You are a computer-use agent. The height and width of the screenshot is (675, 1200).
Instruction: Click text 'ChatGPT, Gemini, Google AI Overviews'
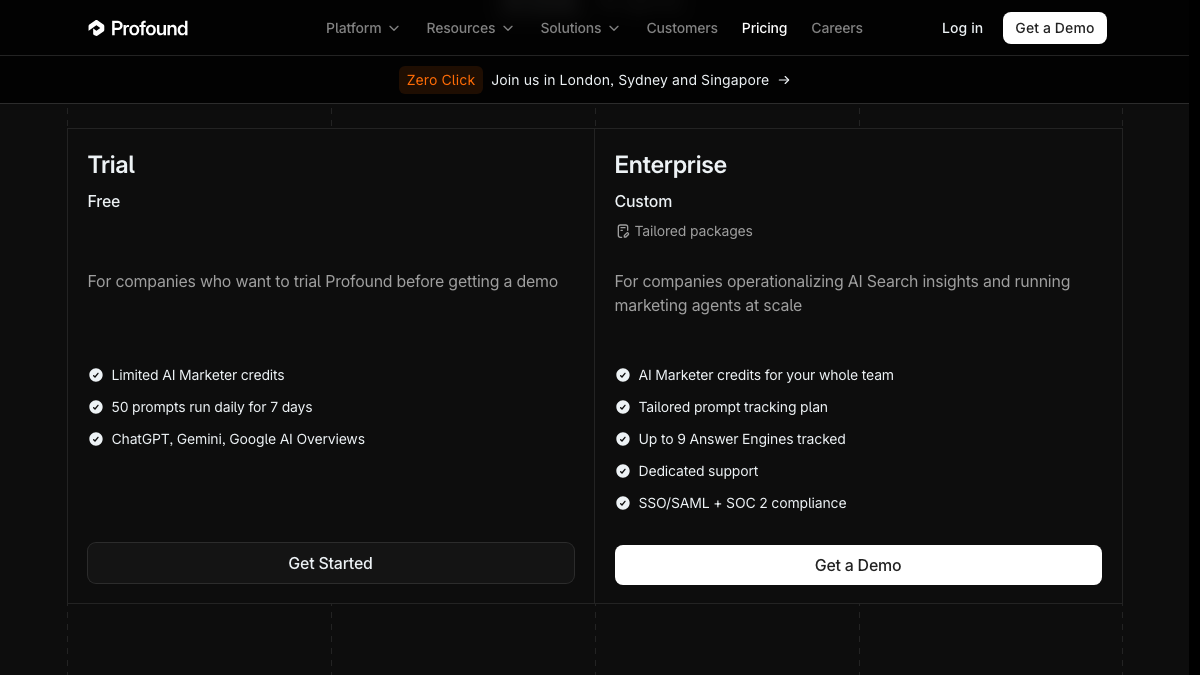coord(238,439)
